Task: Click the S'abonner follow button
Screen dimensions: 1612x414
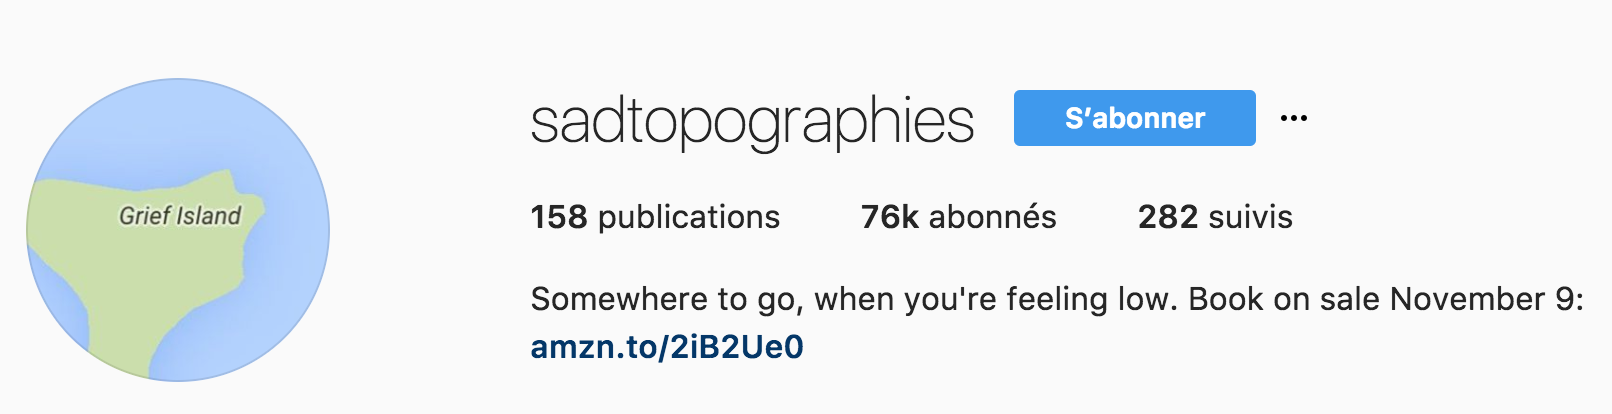Action: coord(1134,118)
